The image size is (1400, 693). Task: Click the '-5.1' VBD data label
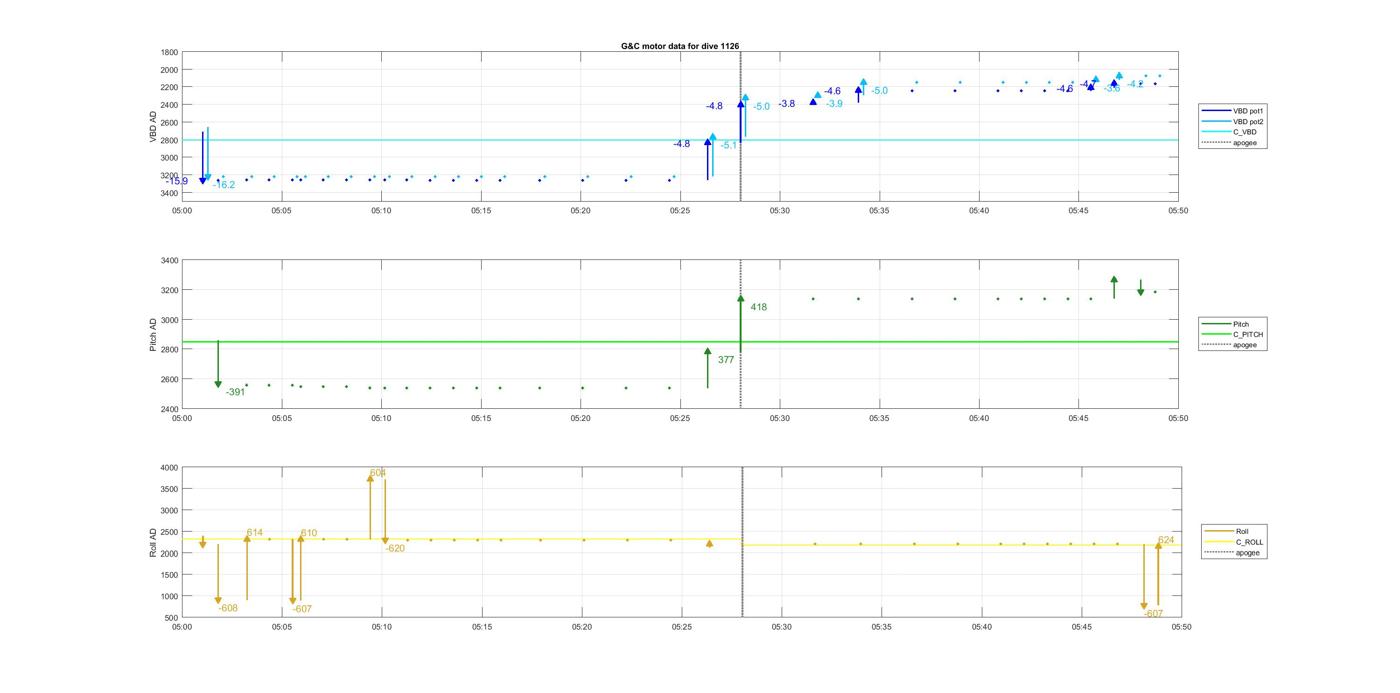click(x=729, y=145)
